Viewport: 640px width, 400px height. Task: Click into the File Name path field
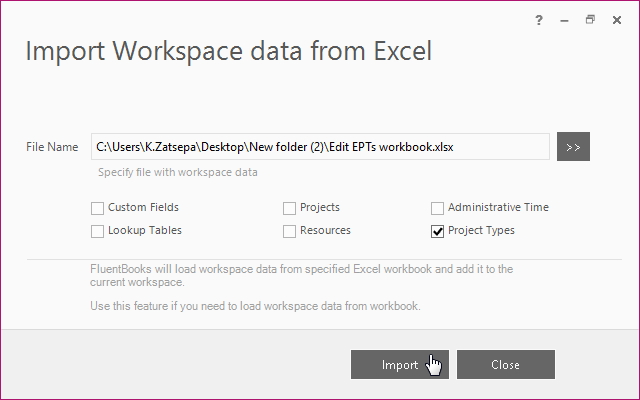point(320,147)
